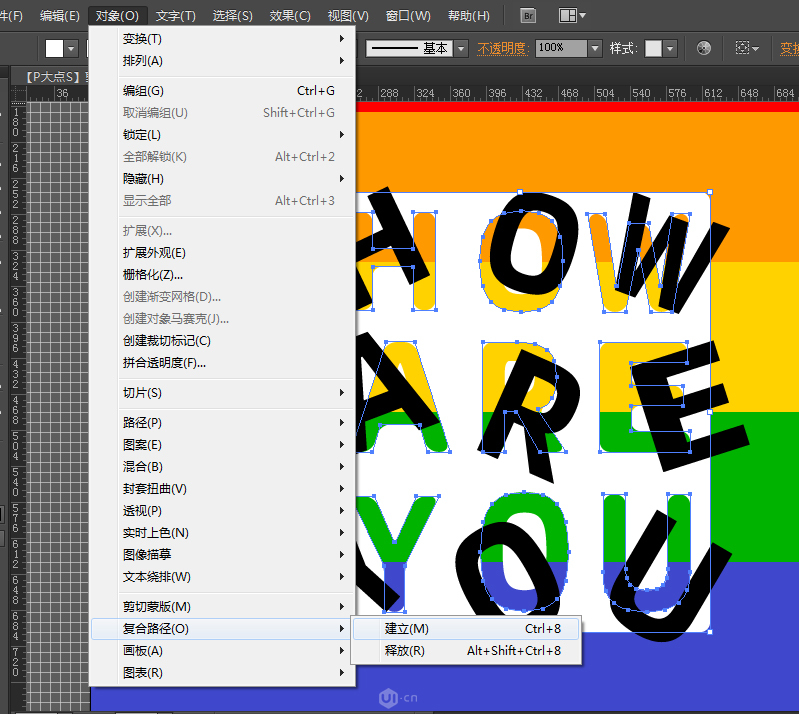Viewport: 799px width, 714px height.
Task: Switch to the [P大点S] document tab
Action: coord(50,76)
